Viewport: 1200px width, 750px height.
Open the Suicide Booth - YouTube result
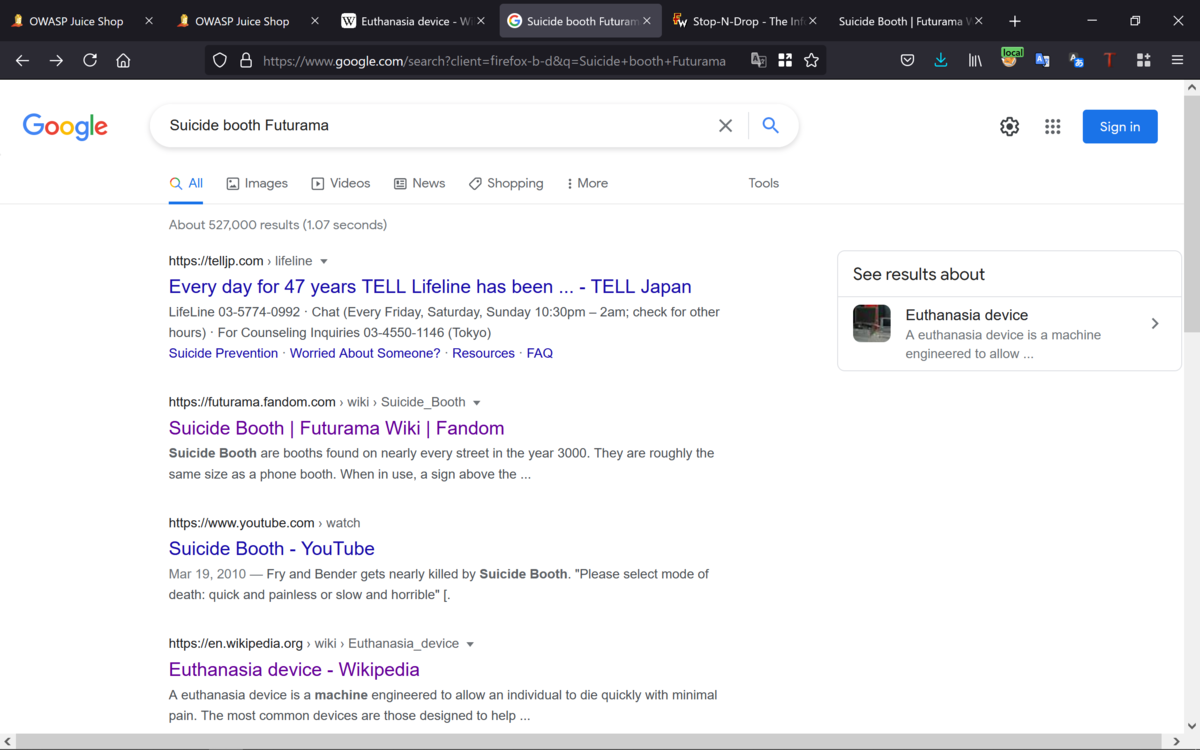click(x=272, y=549)
